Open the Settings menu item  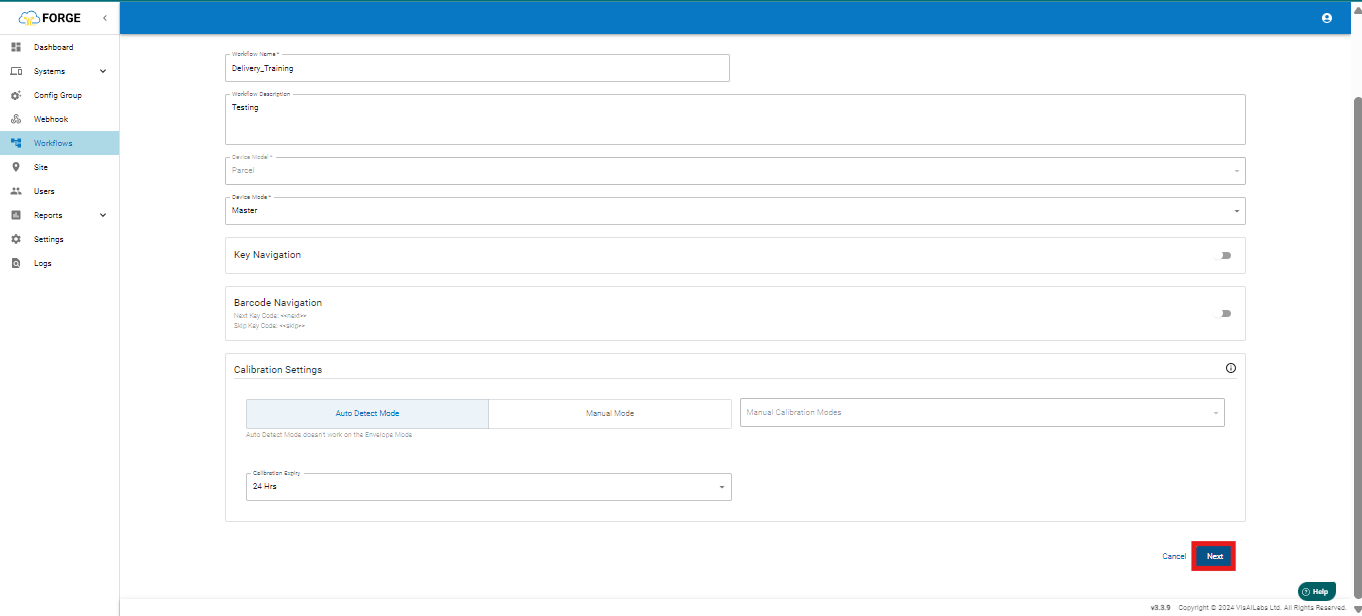pyautogui.click(x=59, y=239)
